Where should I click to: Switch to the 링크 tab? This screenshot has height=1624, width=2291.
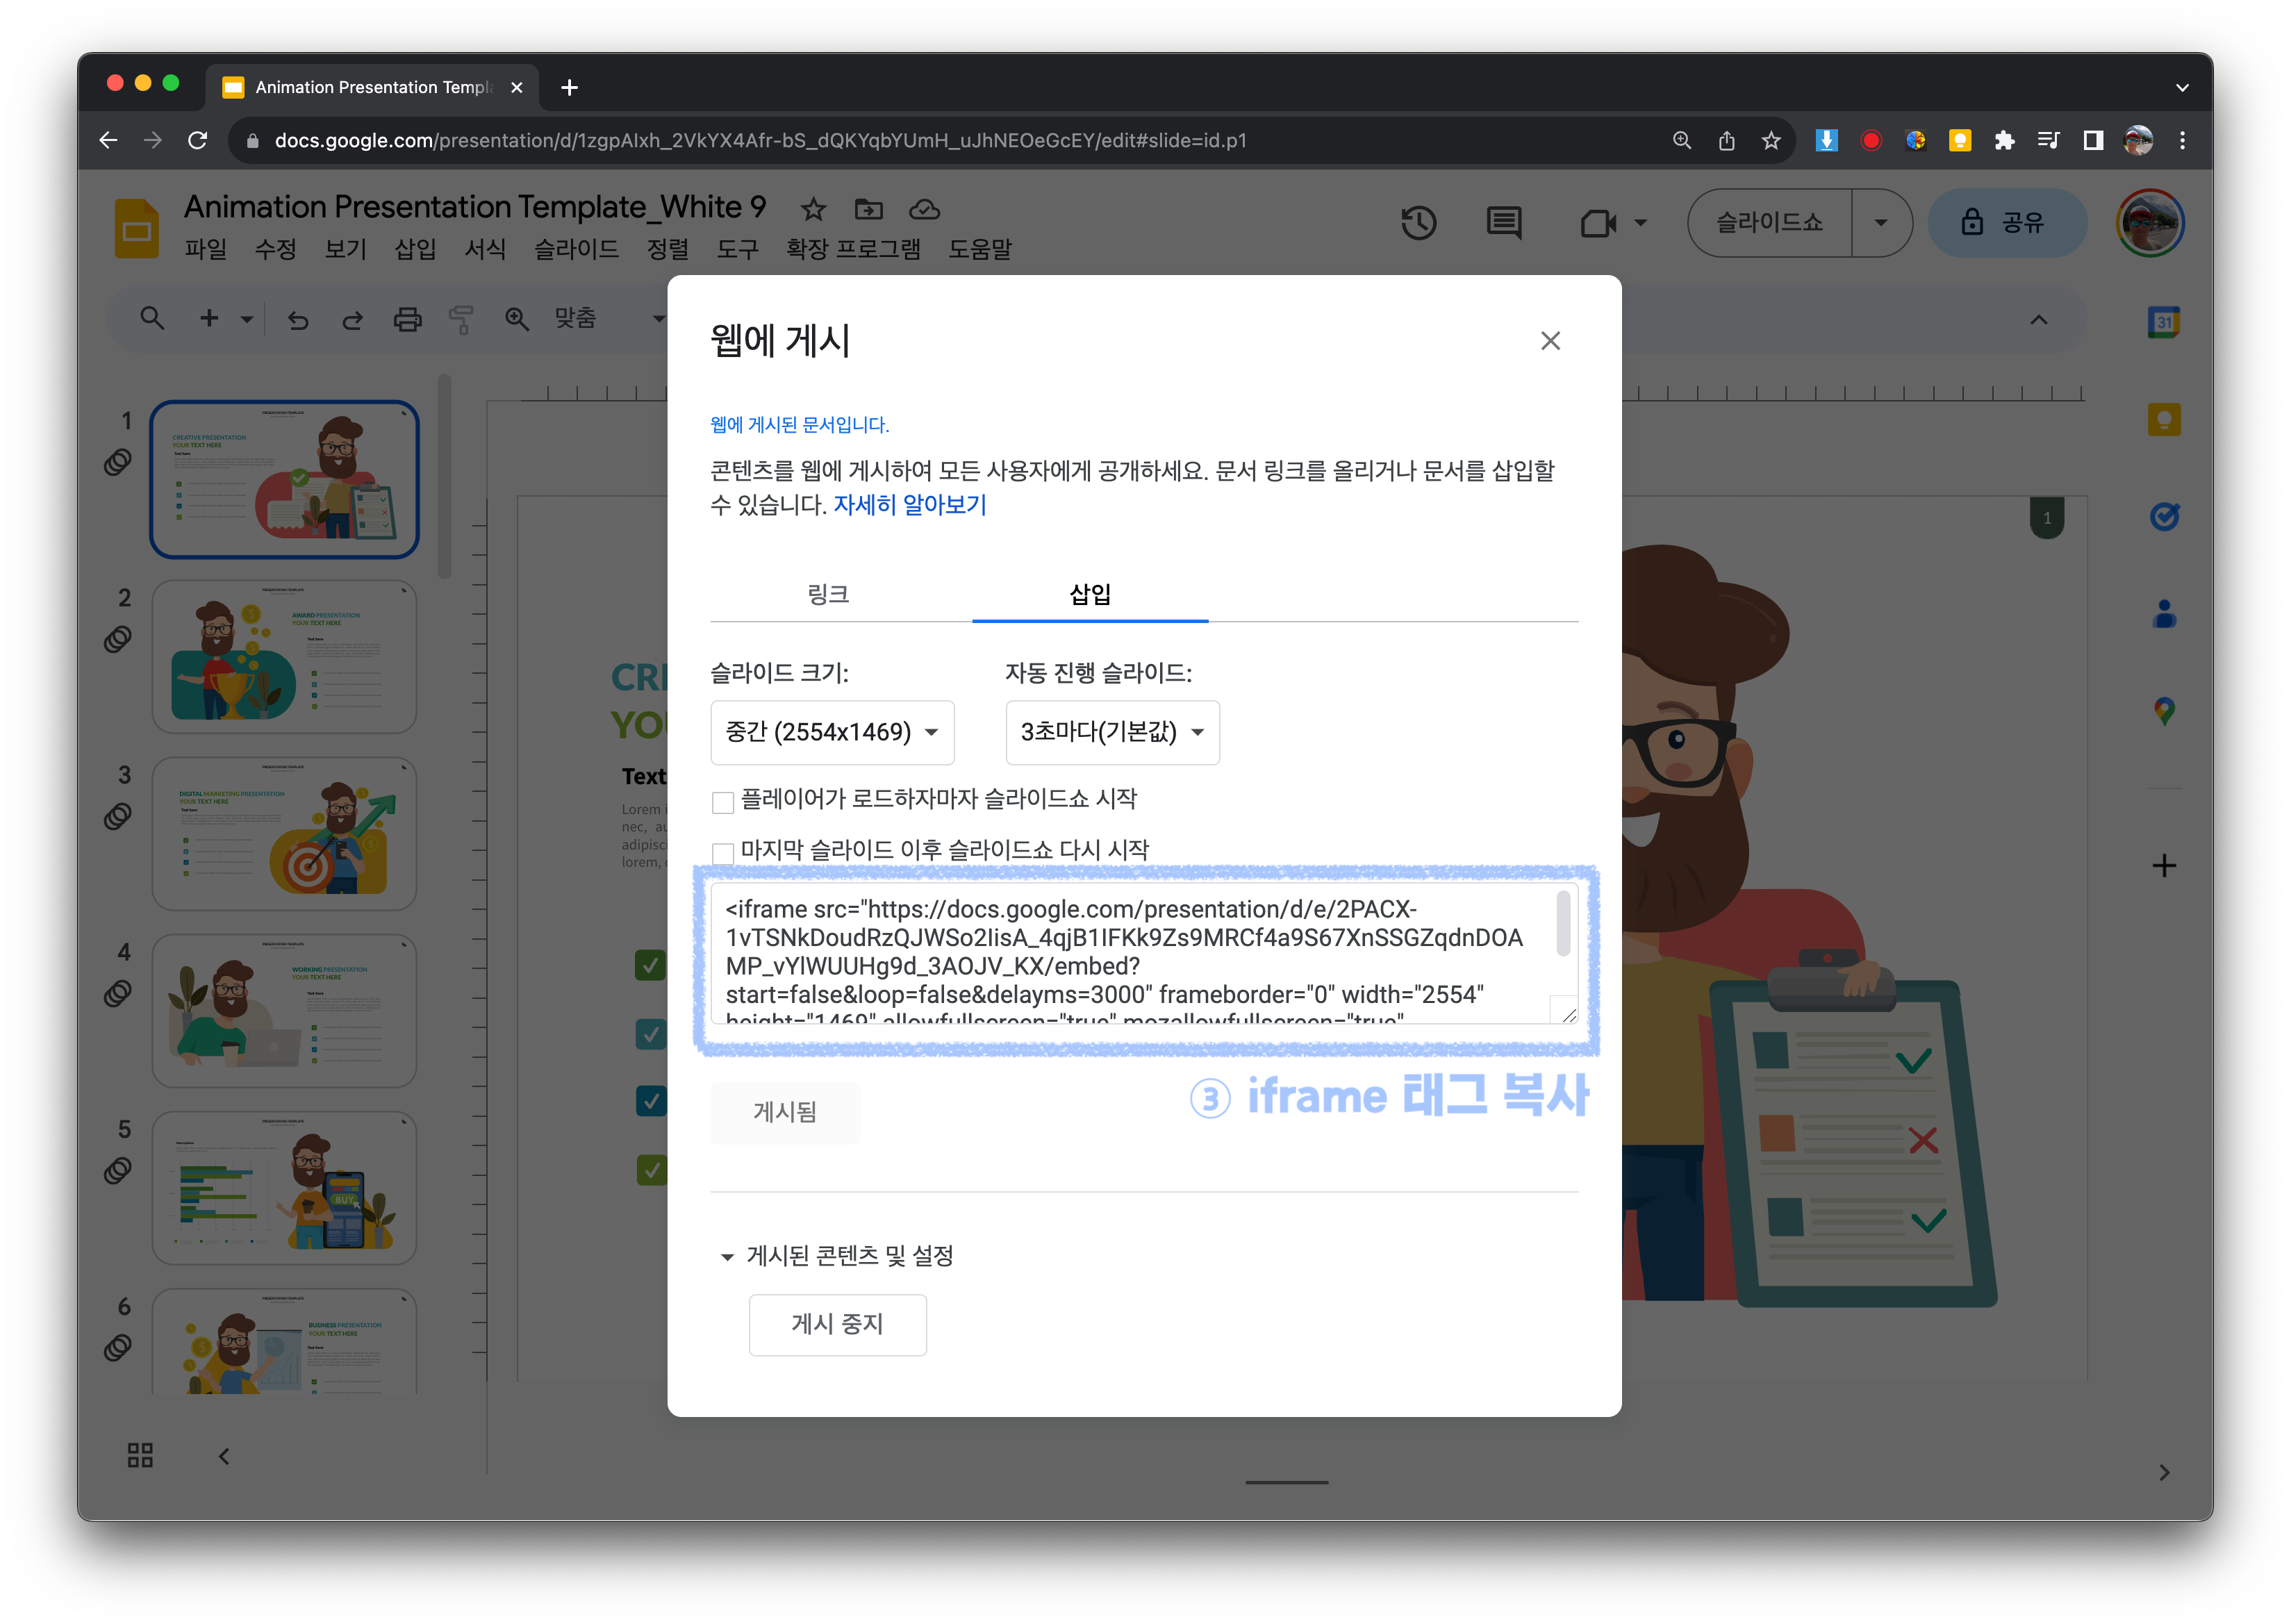828,595
